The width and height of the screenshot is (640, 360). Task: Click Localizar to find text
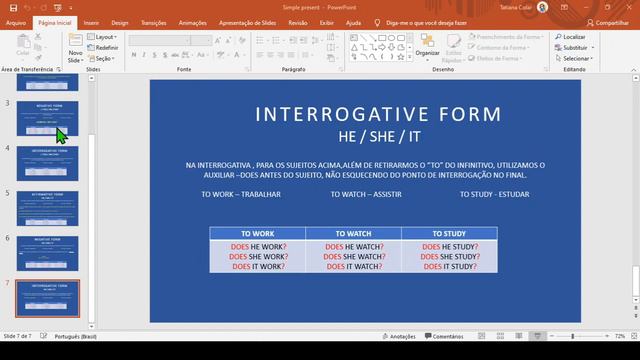click(570, 37)
